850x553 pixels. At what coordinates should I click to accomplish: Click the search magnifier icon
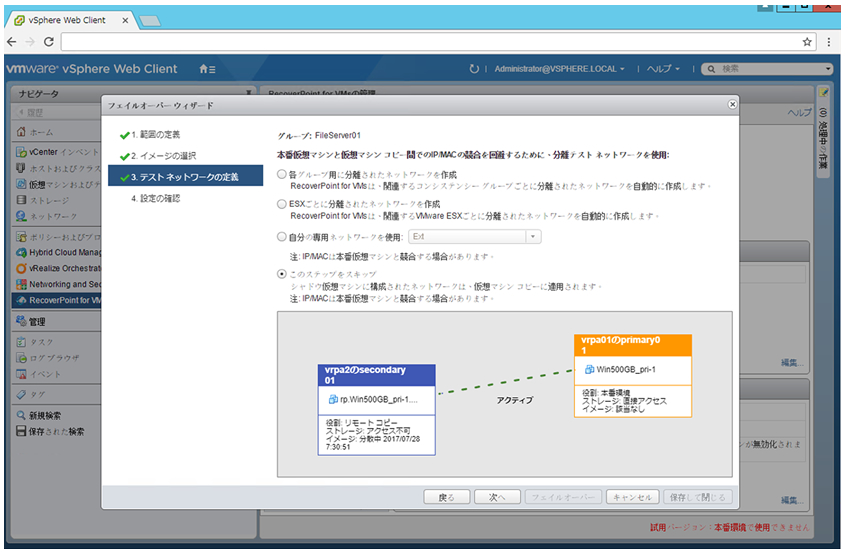[711, 69]
